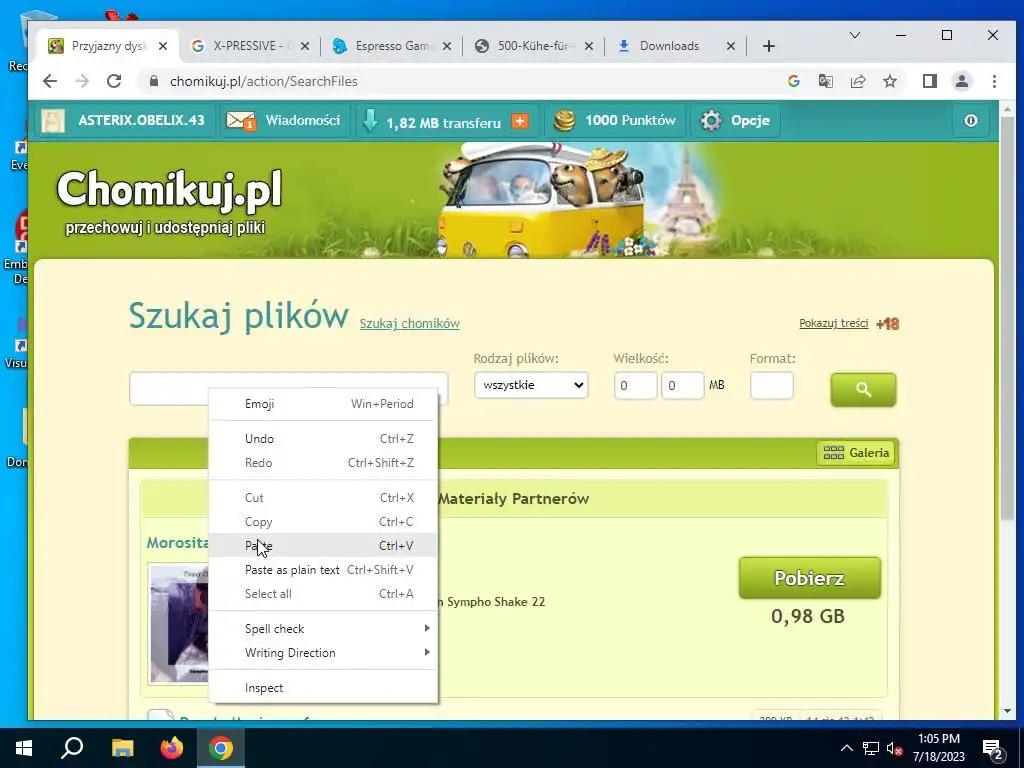Screen dimensions: 1024x768
Task: Open a new tab with the plus icon
Action: click(769, 46)
